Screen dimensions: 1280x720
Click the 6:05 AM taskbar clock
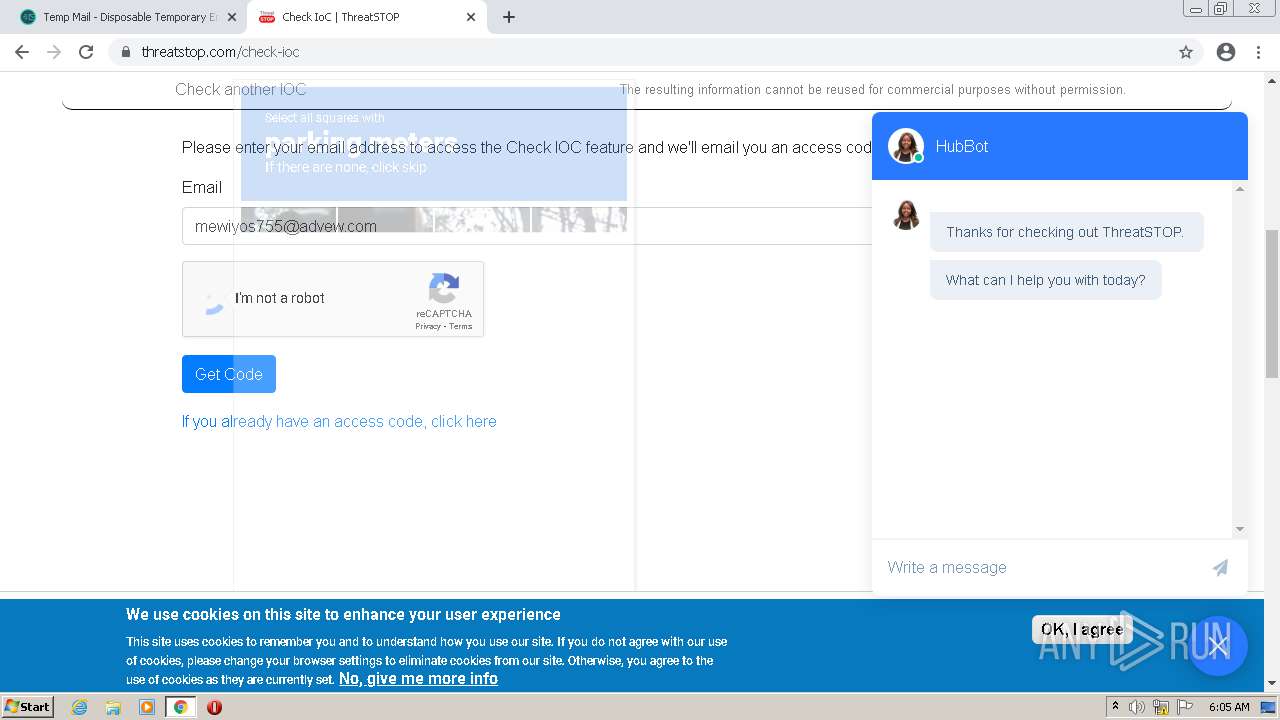click(1229, 707)
